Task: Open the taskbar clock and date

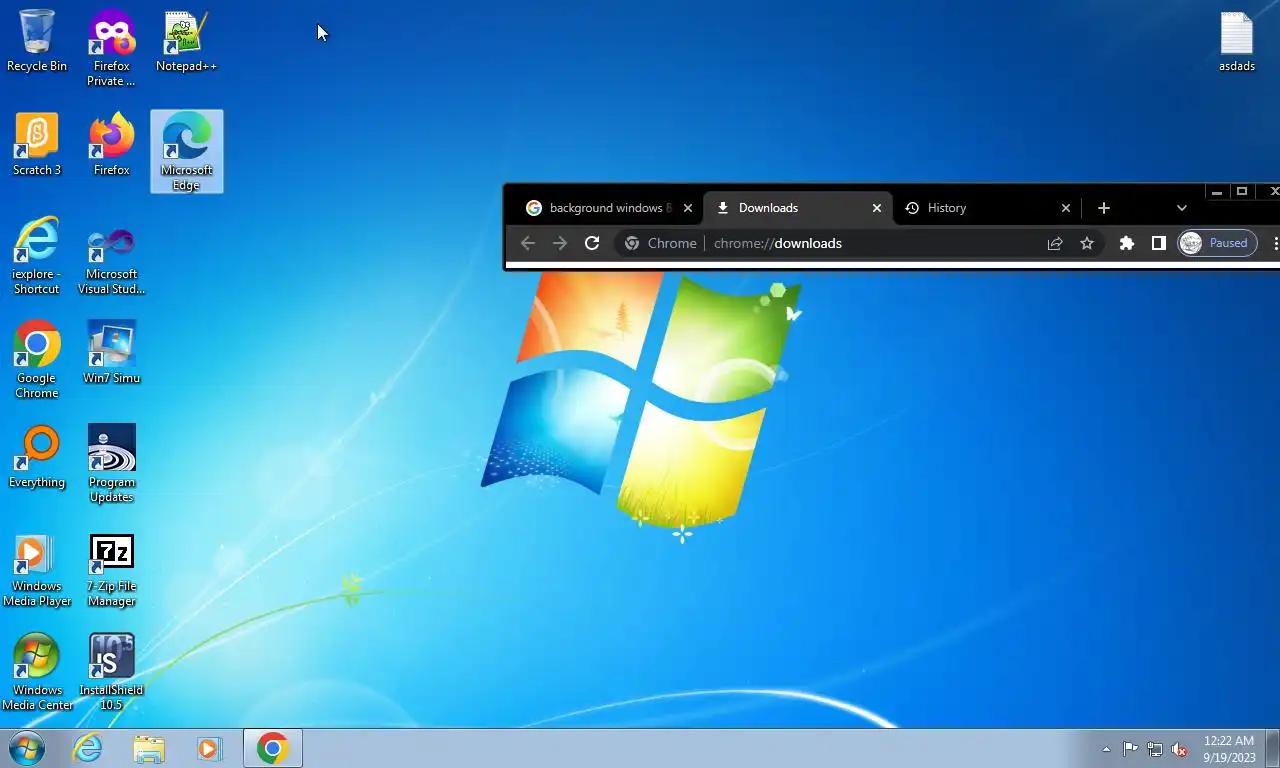Action: 1229,749
